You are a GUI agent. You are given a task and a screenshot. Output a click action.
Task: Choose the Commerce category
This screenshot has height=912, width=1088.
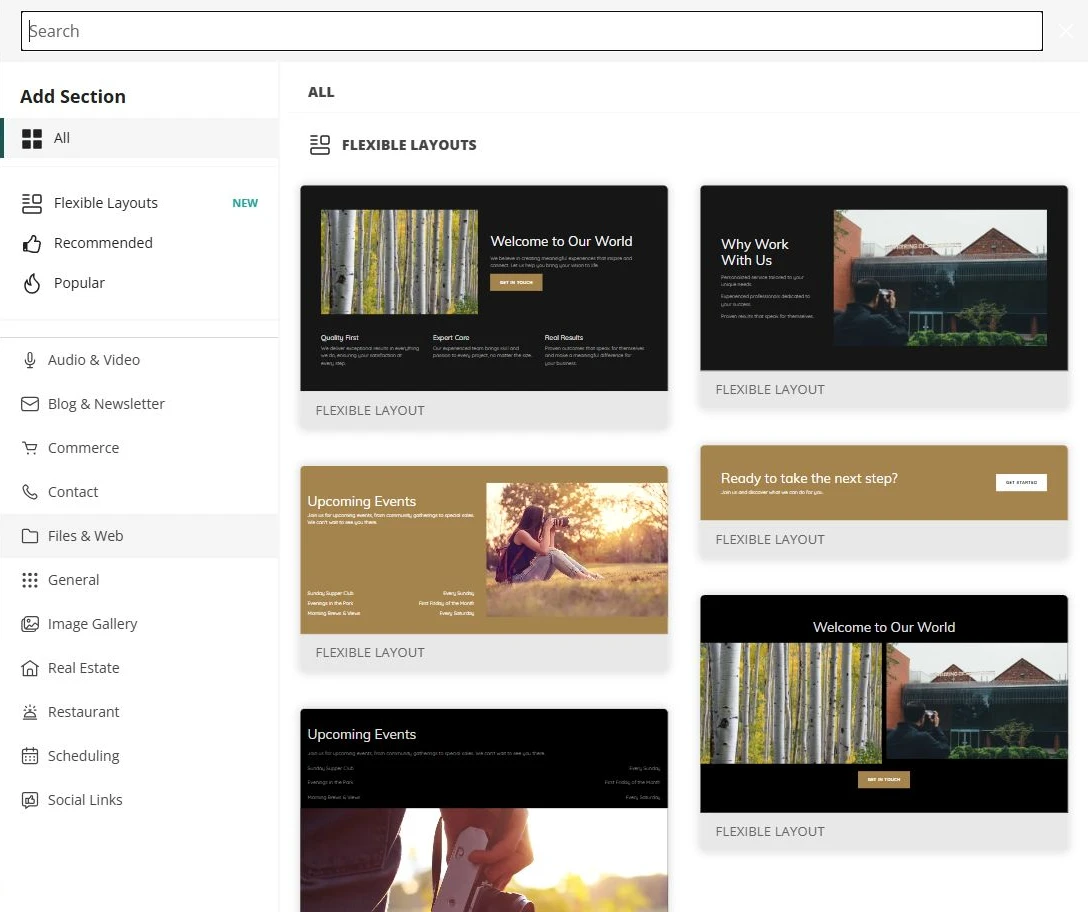click(83, 448)
